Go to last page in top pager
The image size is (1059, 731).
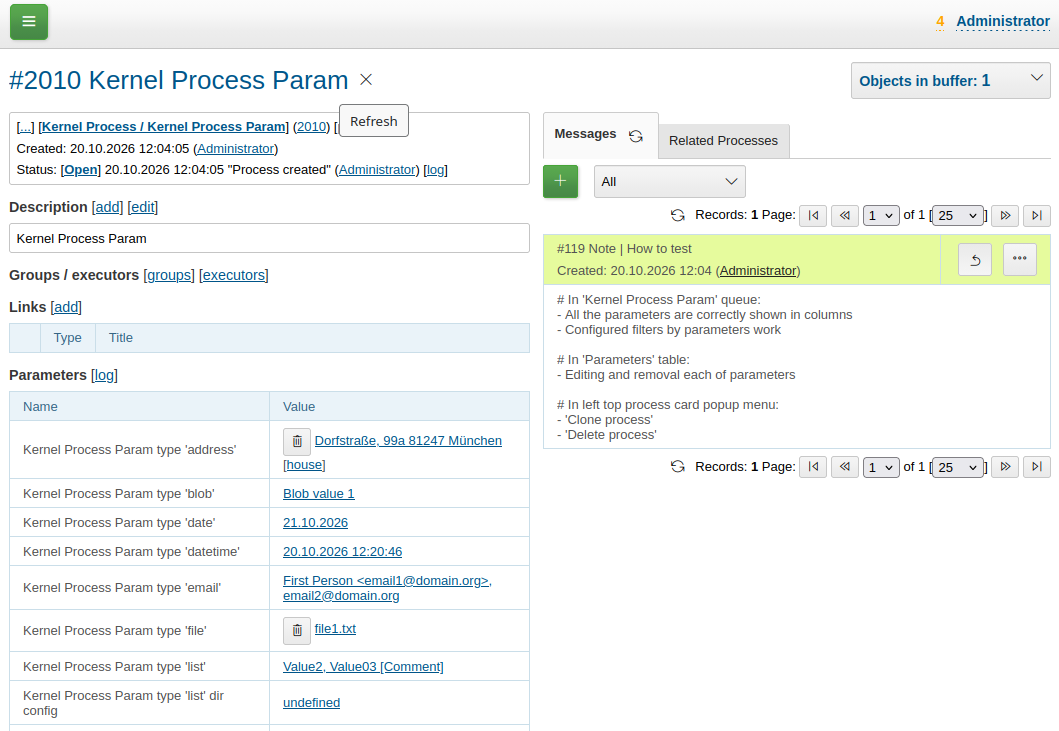click(1037, 216)
